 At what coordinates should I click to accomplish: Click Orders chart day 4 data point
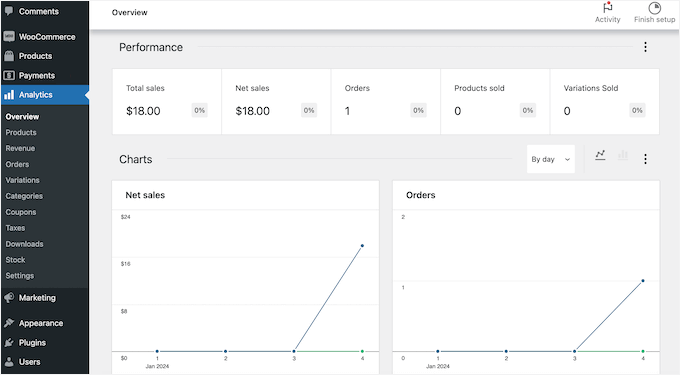pyautogui.click(x=643, y=281)
